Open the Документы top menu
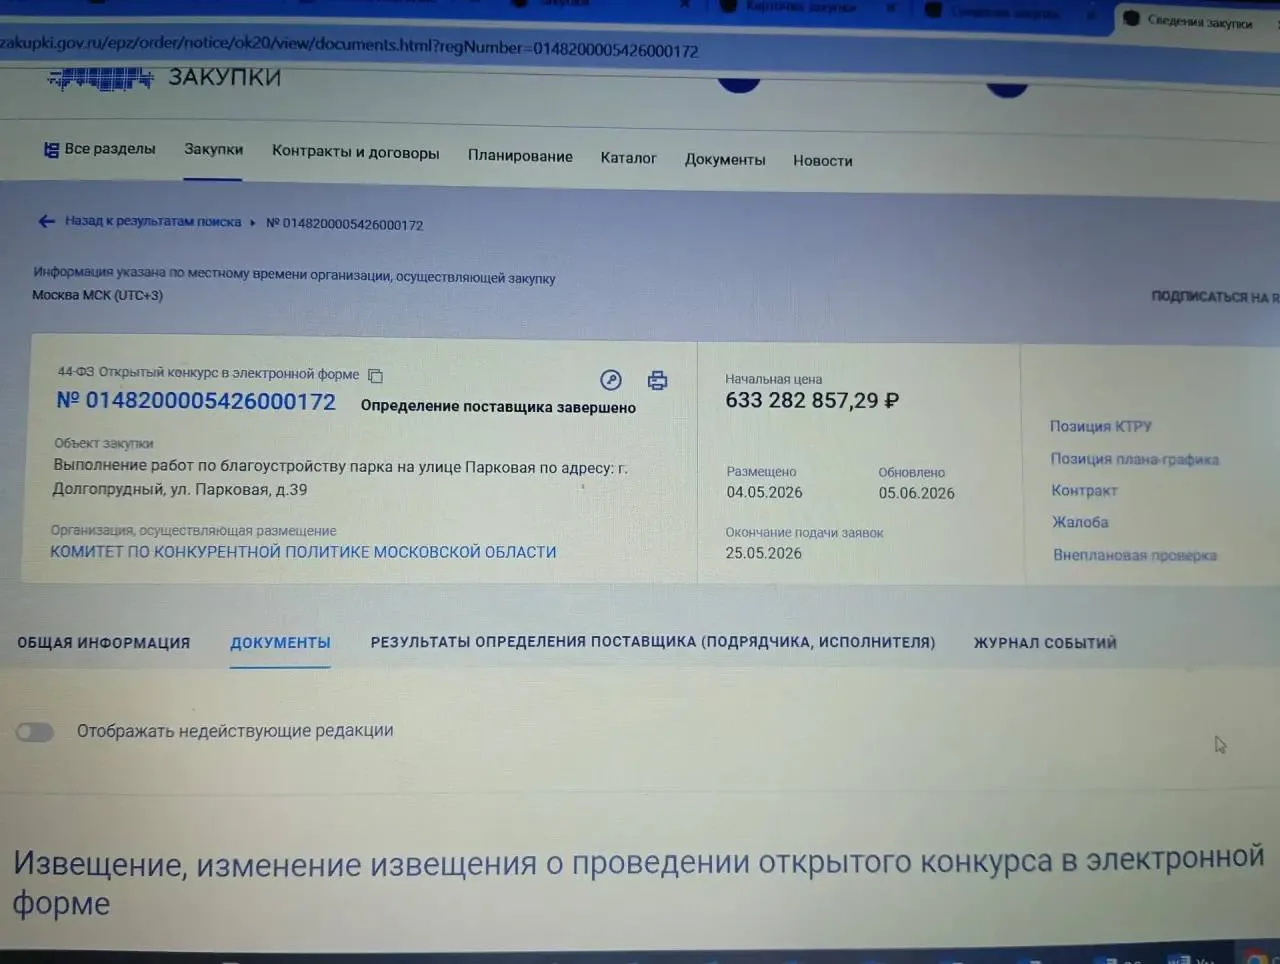The image size is (1280, 964). click(x=725, y=160)
